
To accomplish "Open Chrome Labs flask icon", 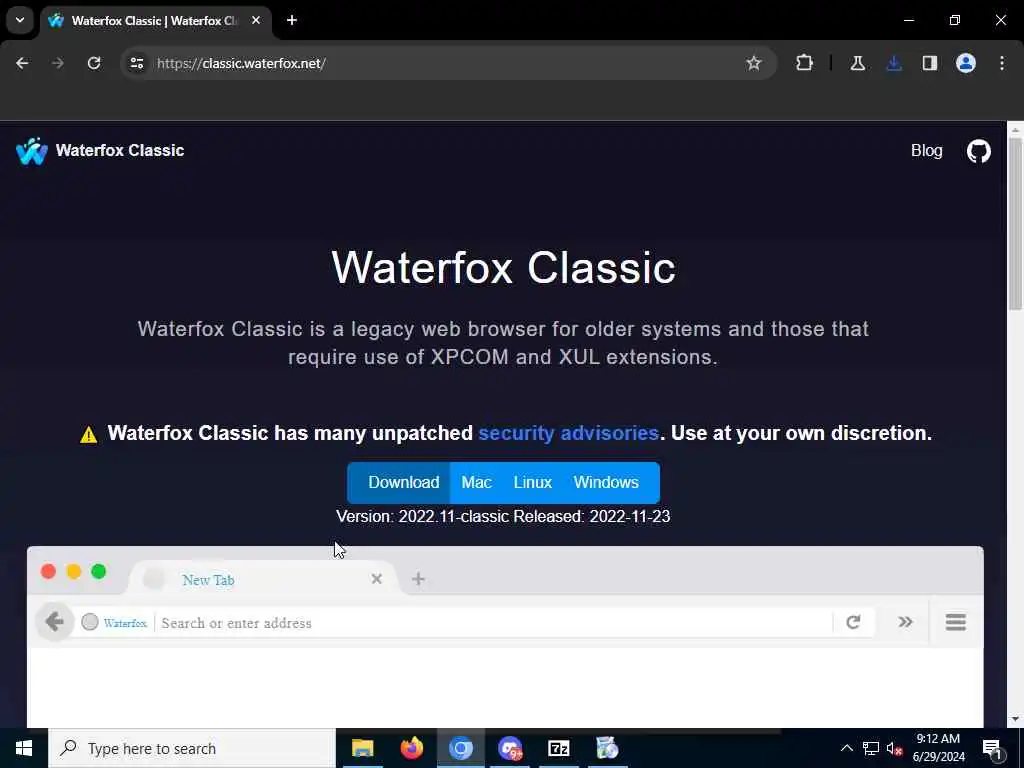I will 857,63.
